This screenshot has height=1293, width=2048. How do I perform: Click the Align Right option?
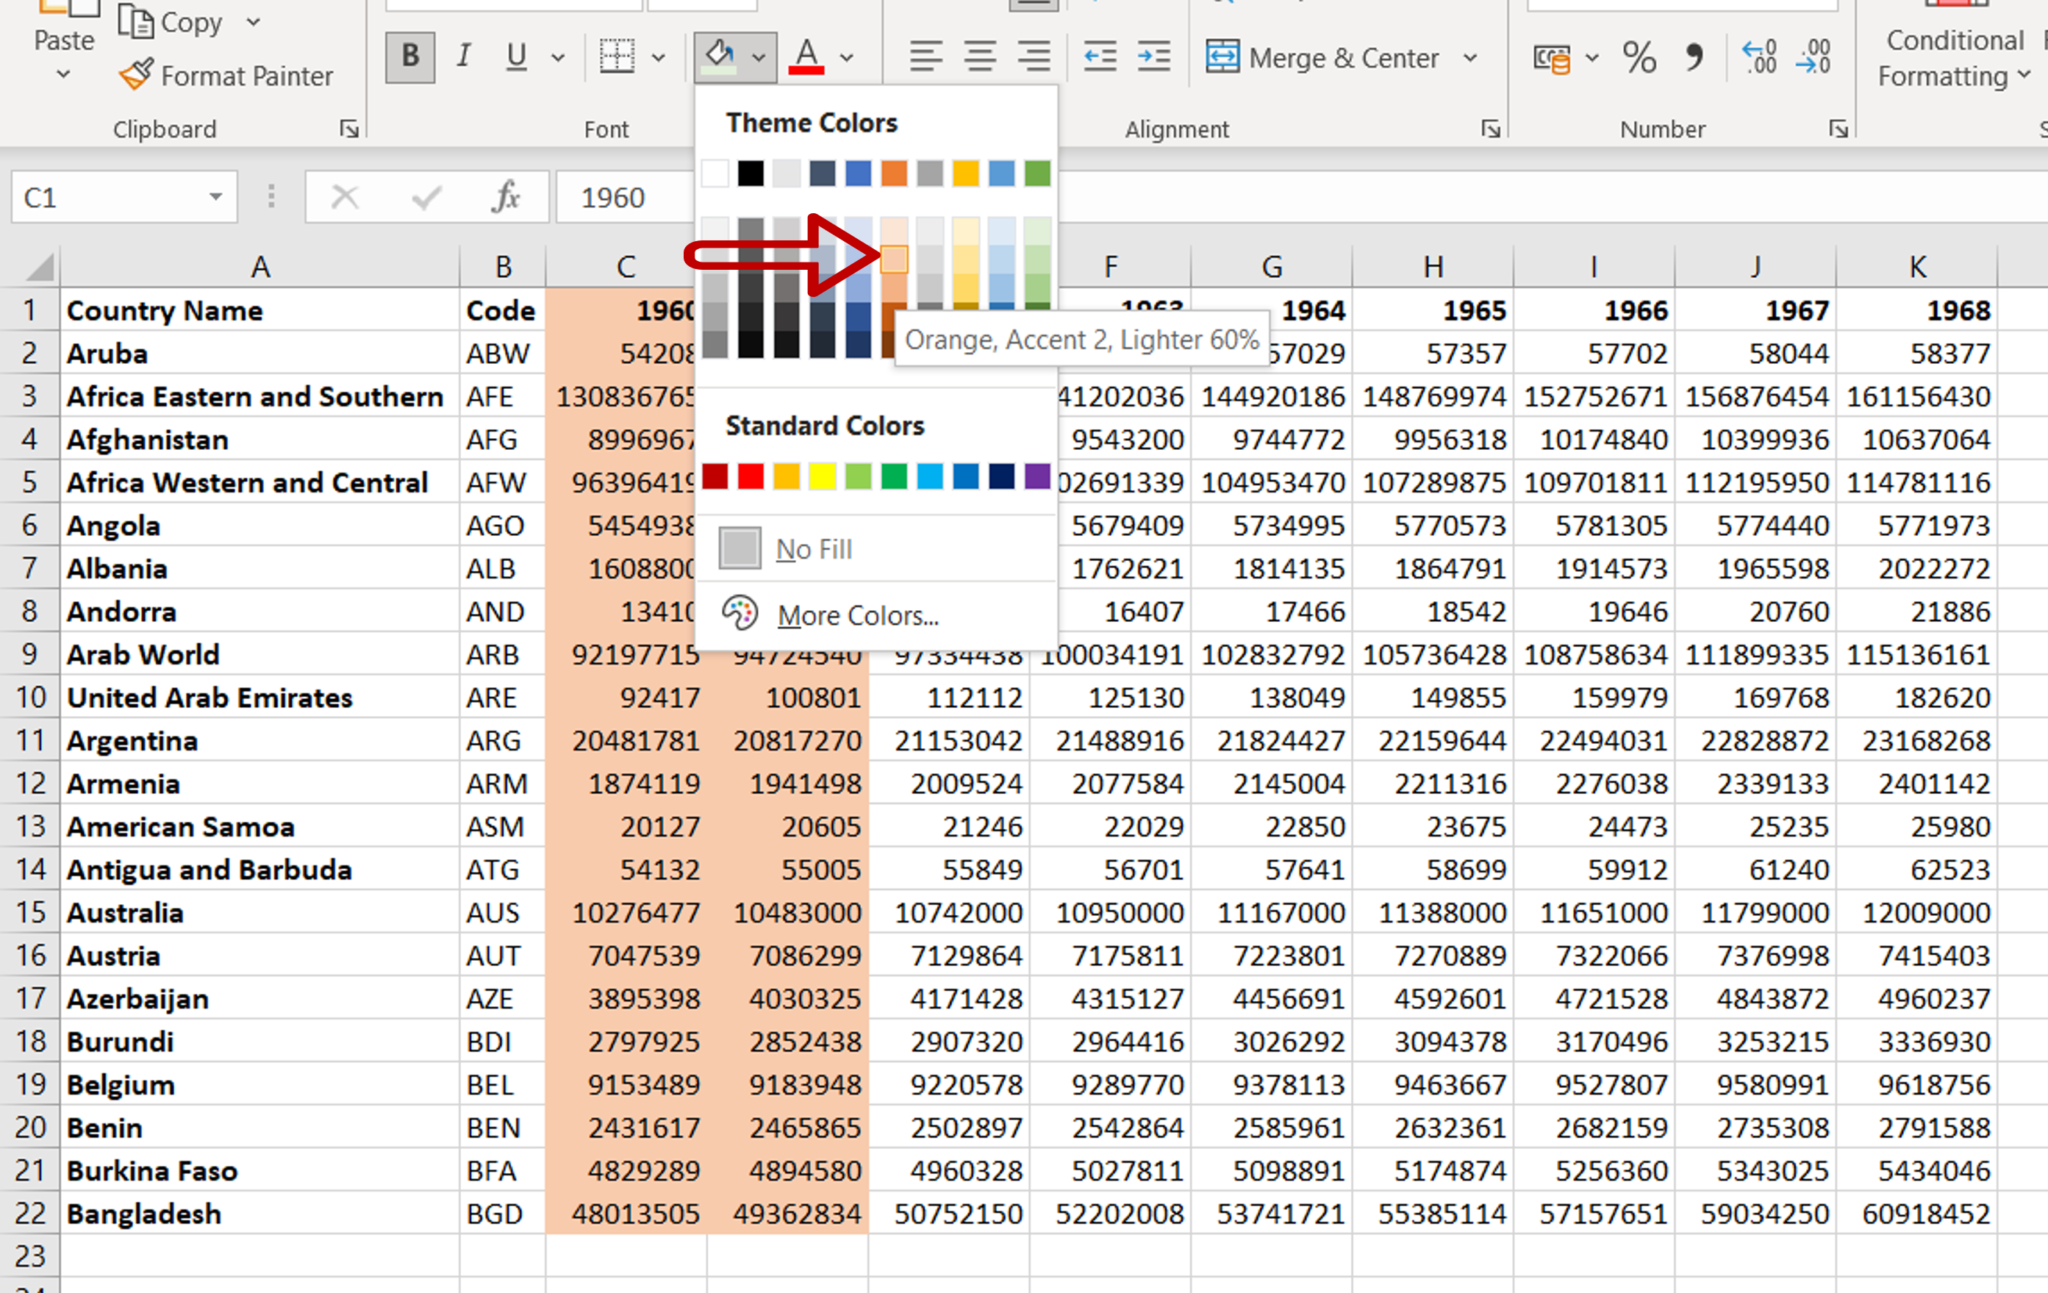[1034, 57]
